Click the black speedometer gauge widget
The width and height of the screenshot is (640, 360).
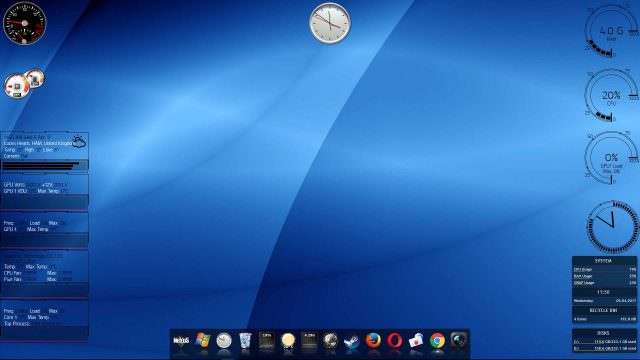click(24, 23)
